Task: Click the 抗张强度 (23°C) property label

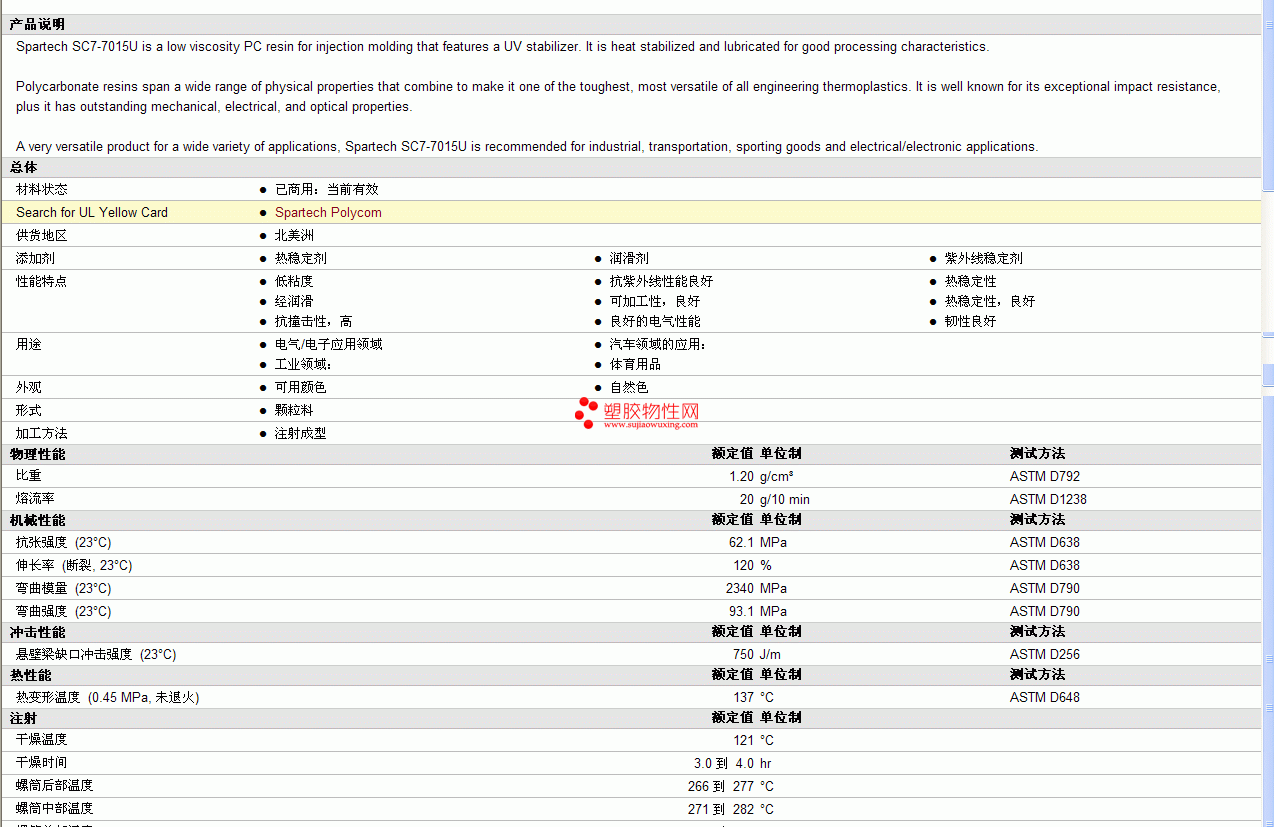Action: tap(64, 542)
